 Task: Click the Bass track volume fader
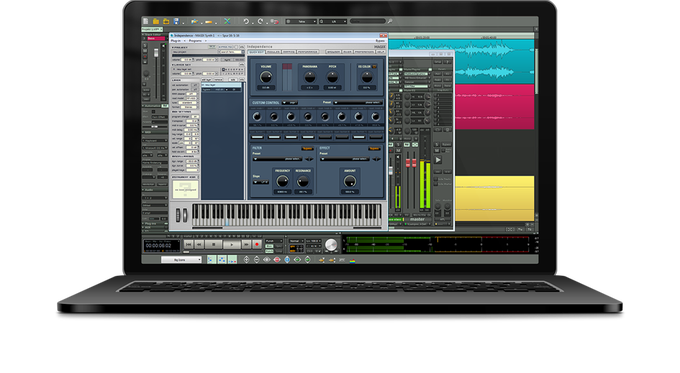[156, 53]
